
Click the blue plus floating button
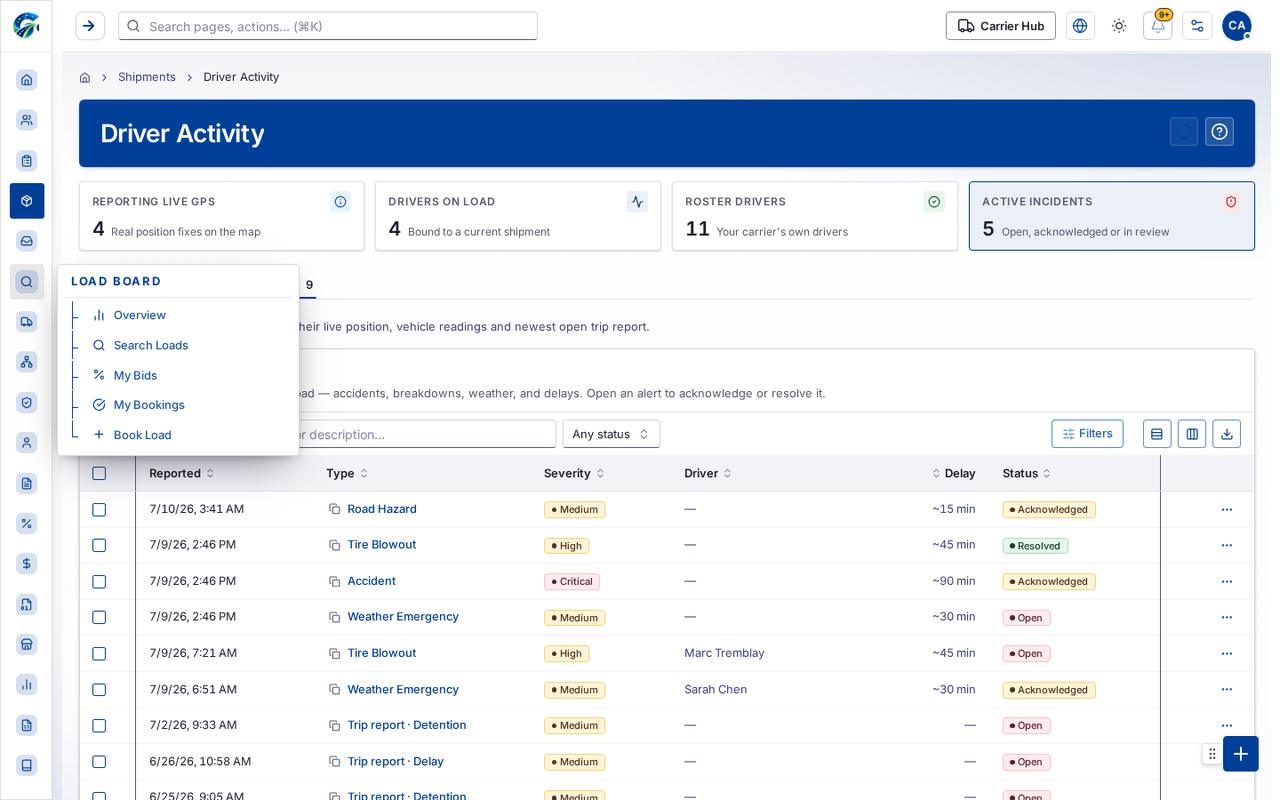click(1240, 754)
